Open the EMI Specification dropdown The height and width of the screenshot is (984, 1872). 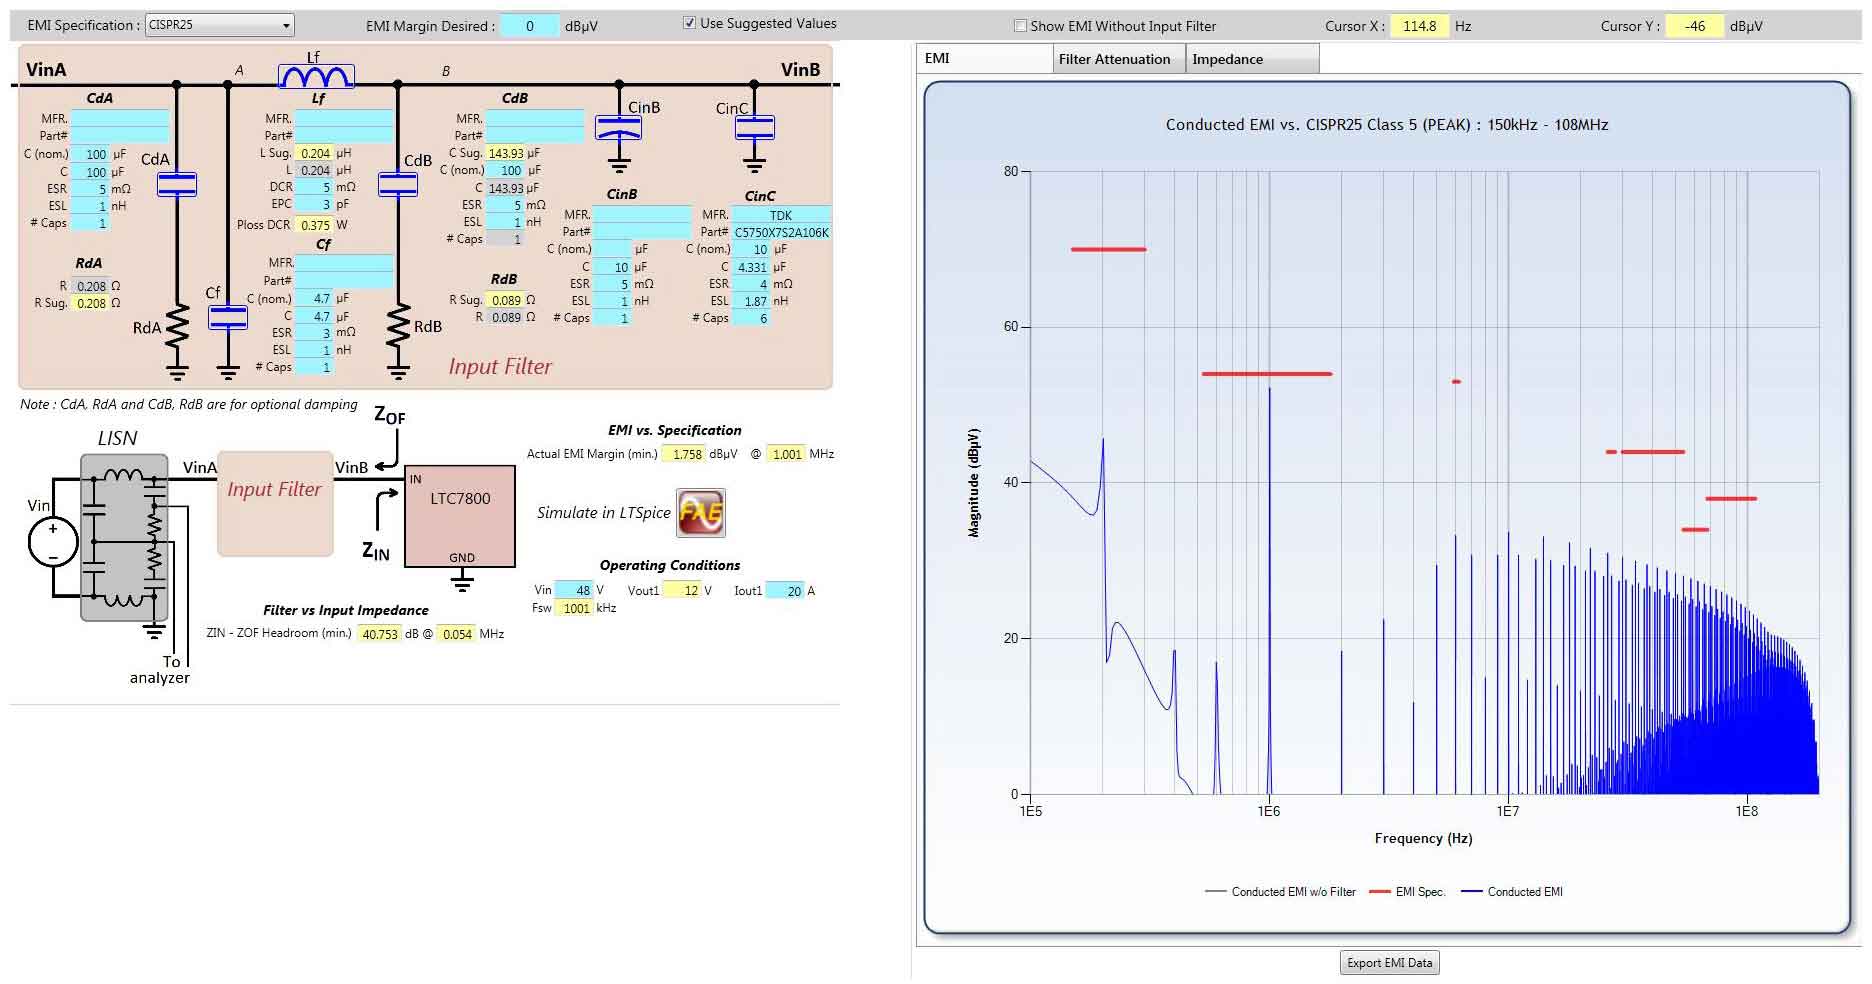220,25
